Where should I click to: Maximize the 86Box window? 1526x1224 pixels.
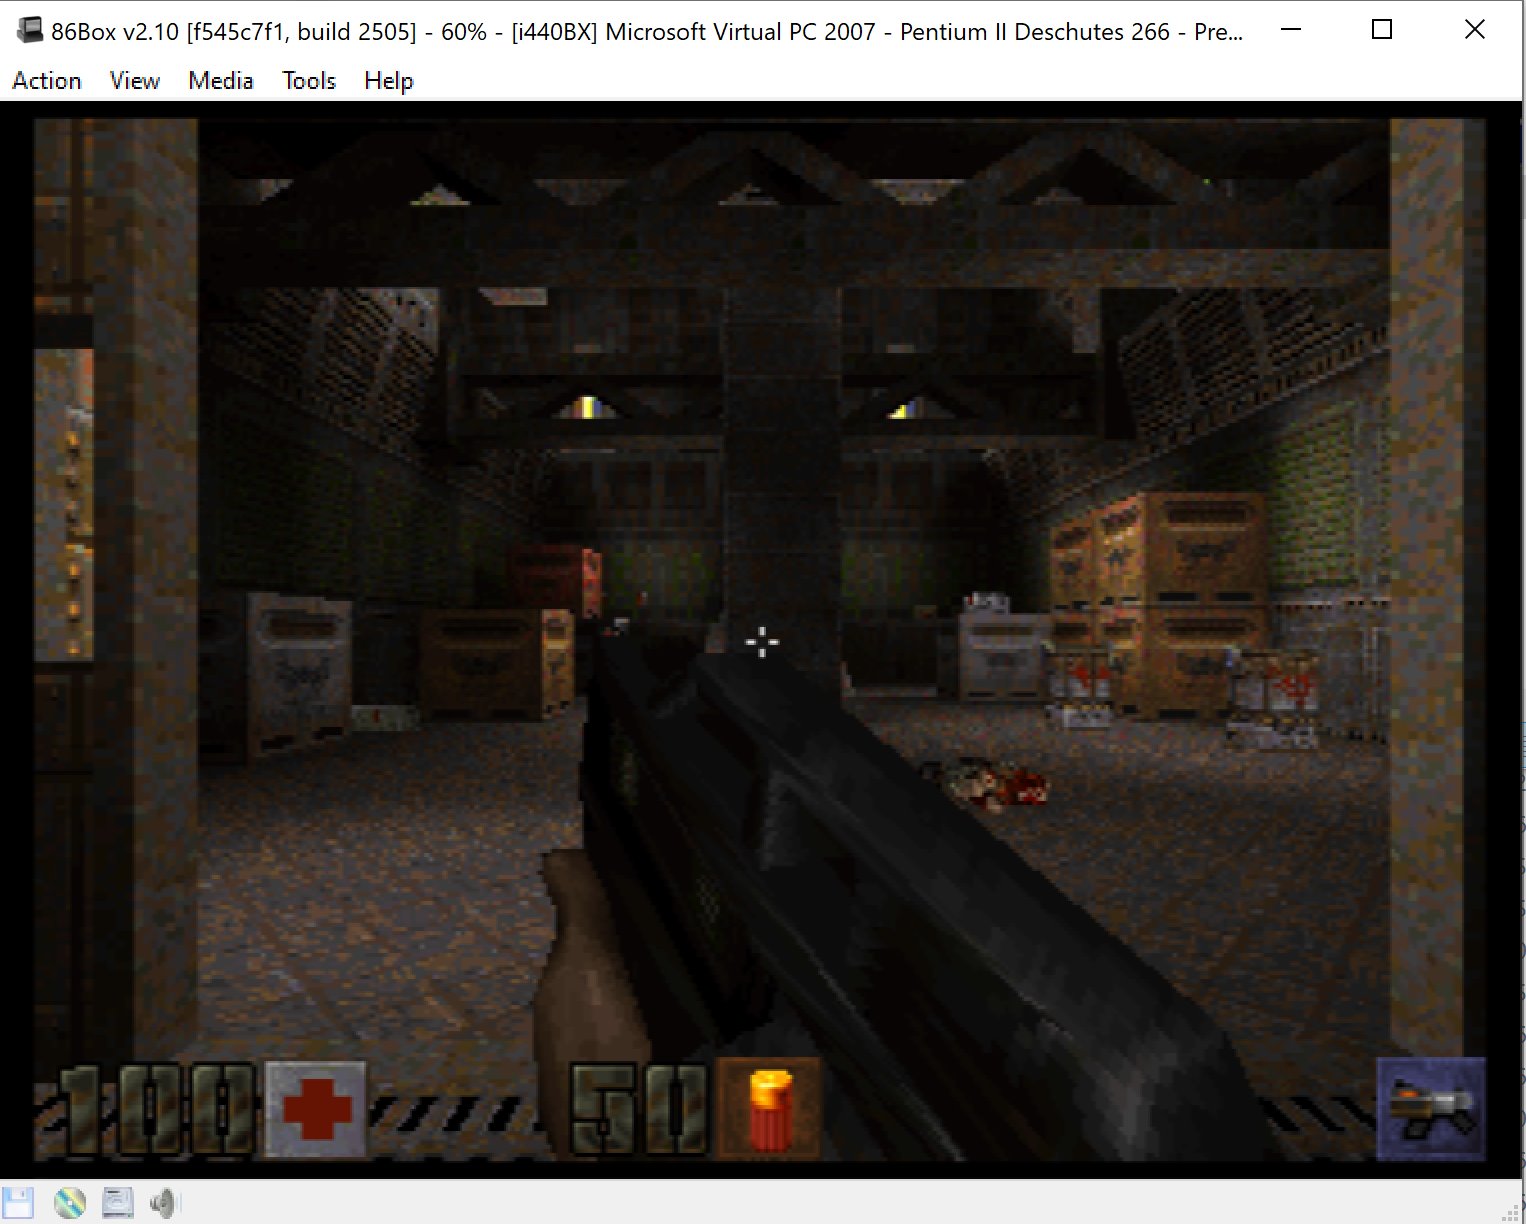click(1382, 30)
